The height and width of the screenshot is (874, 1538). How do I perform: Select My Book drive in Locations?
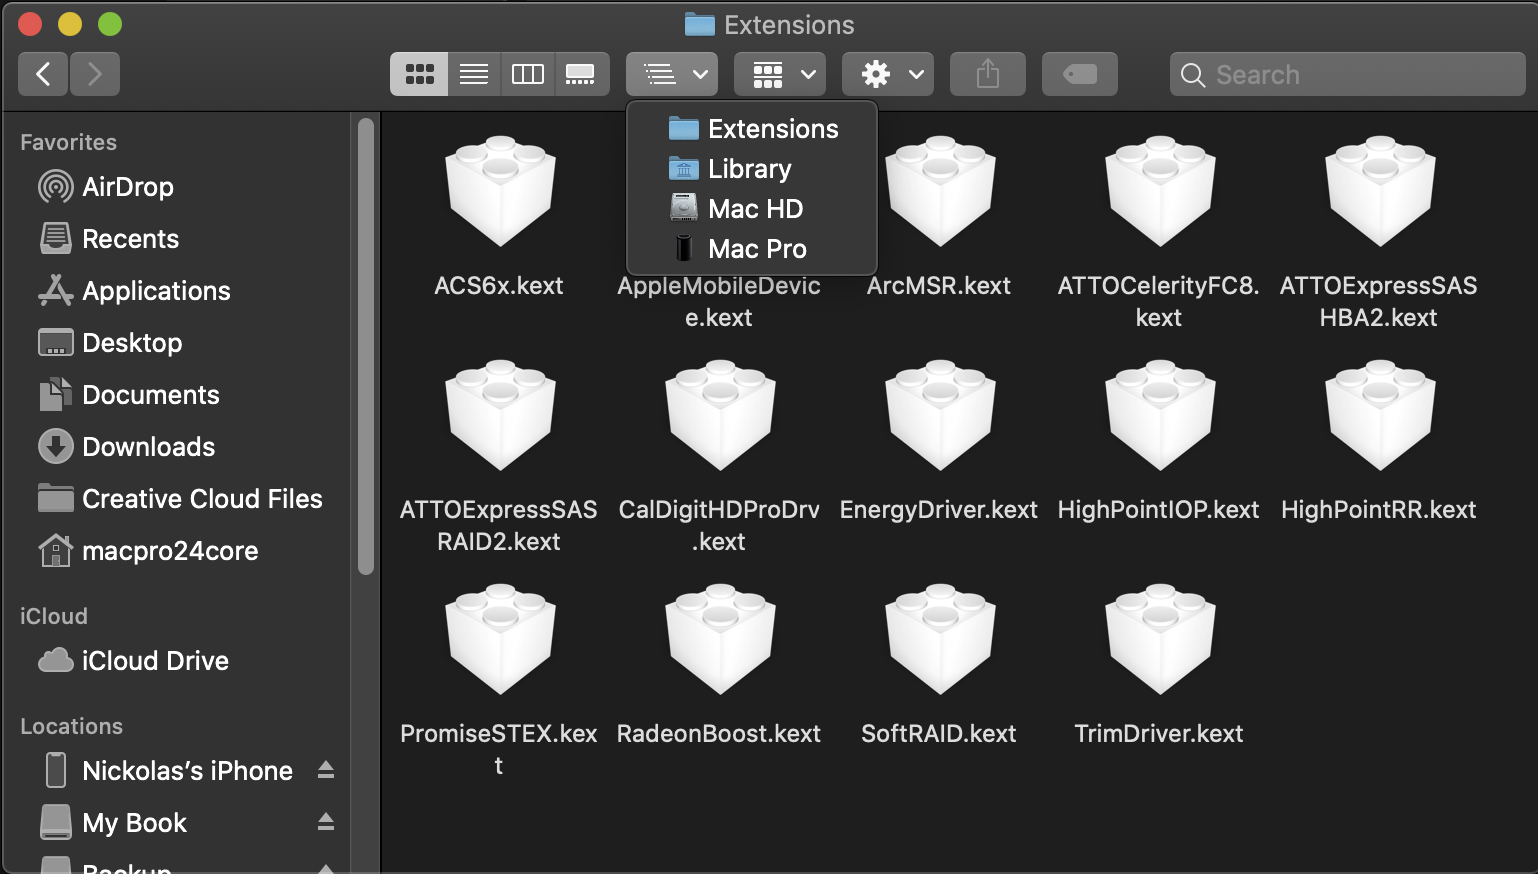[115, 823]
